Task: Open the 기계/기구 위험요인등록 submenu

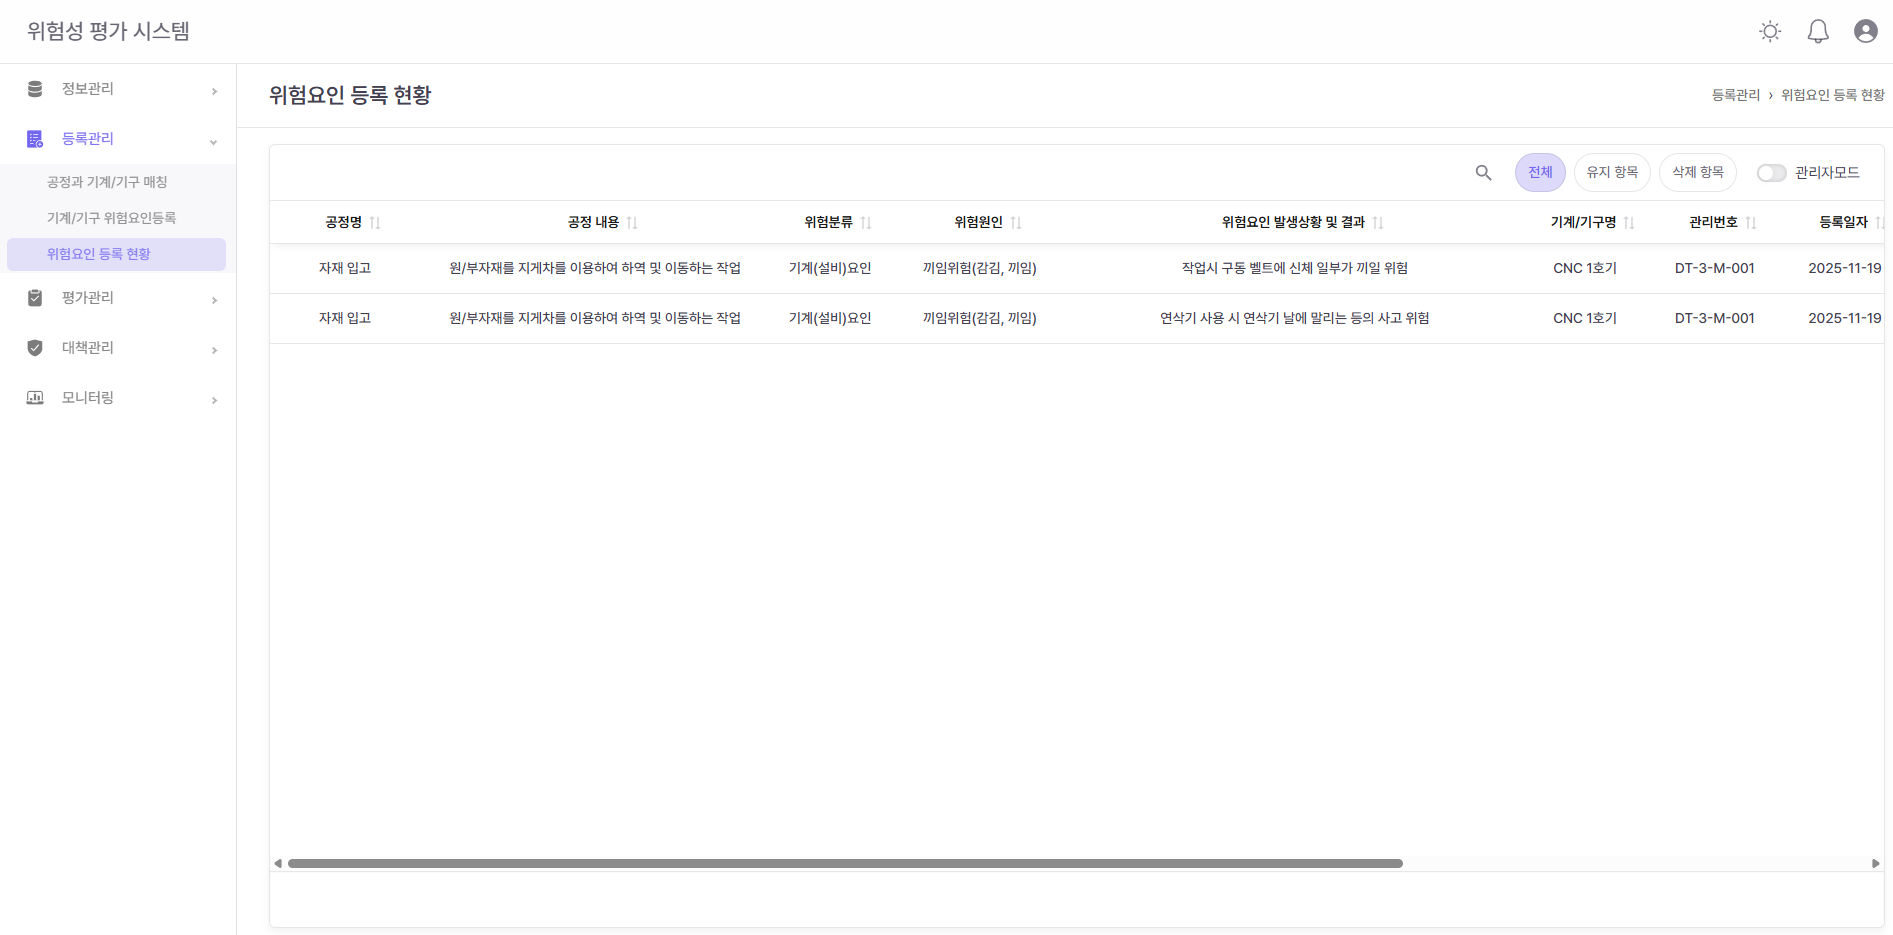Action: coord(111,218)
